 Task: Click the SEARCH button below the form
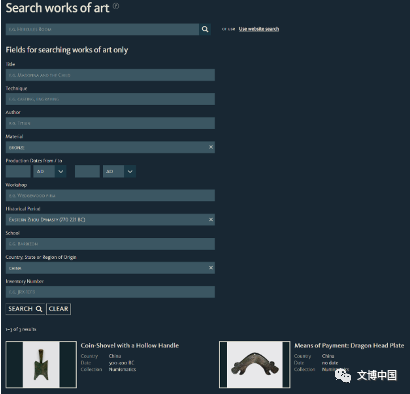coord(25,309)
